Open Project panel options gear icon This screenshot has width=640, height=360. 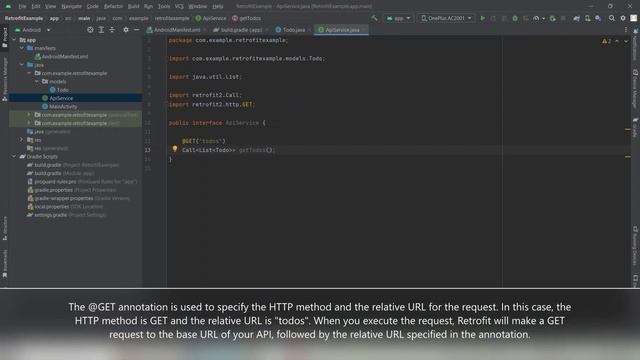coord(126,30)
